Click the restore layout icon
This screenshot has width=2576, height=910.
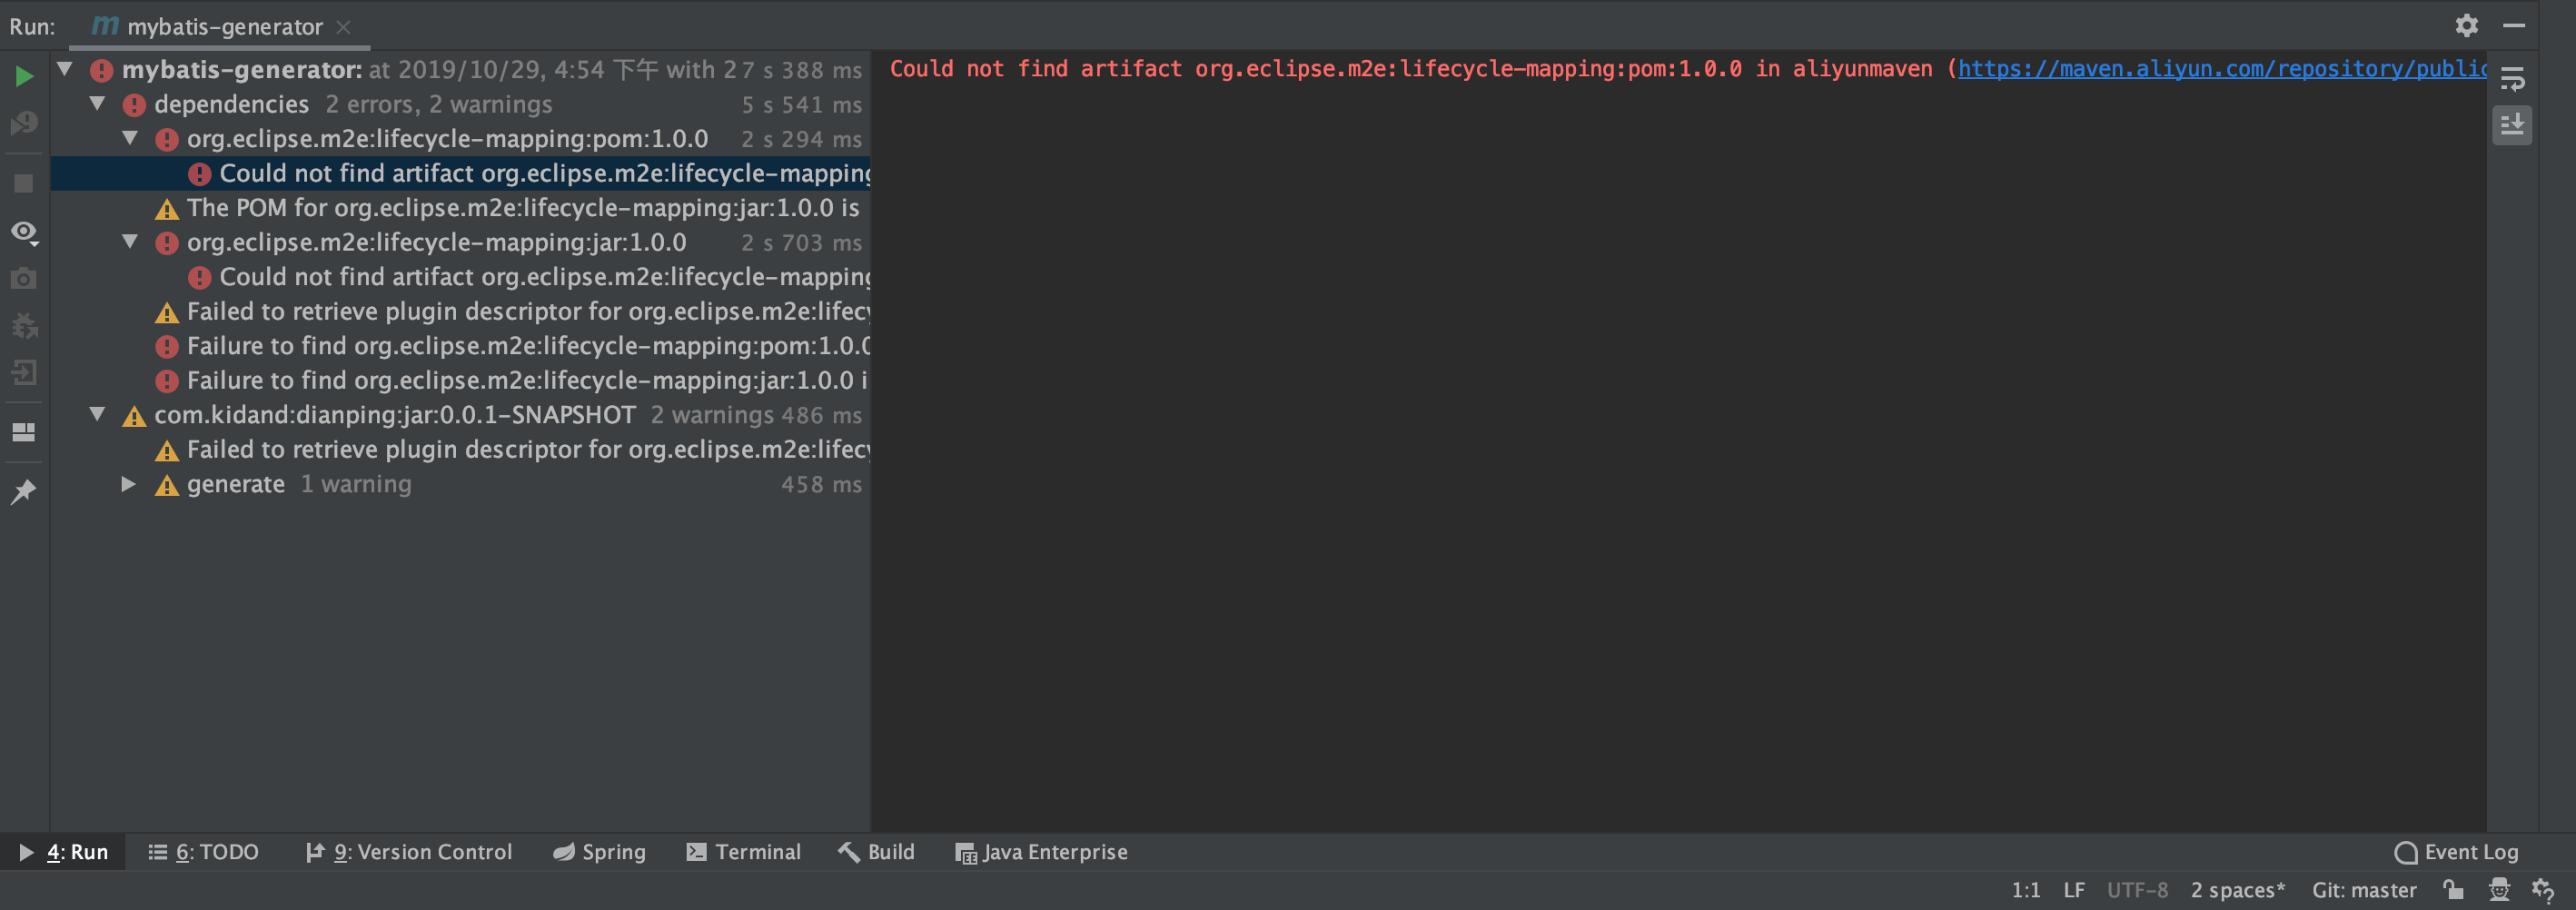point(24,432)
